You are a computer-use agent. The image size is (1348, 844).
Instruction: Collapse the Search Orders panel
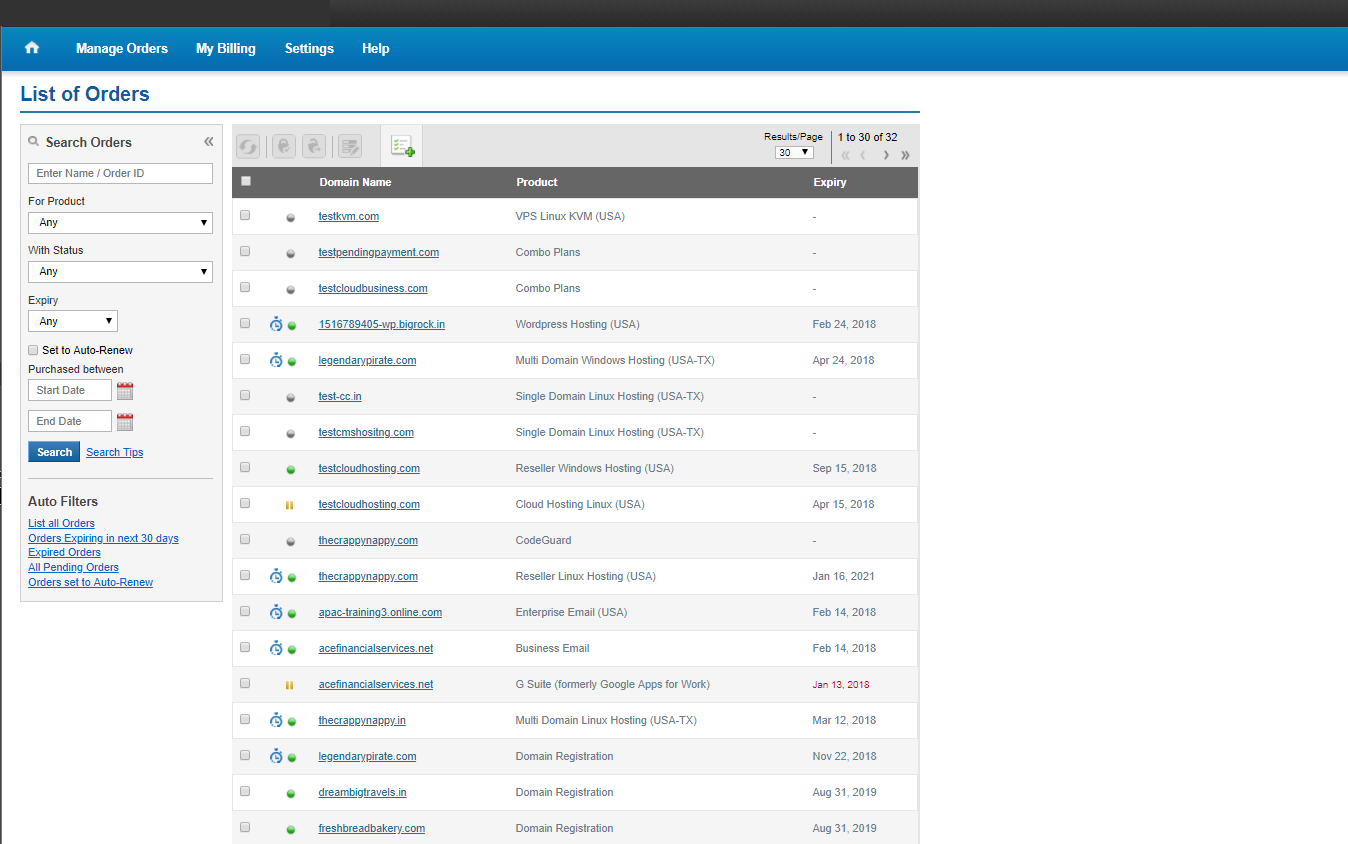coord(208,142)
